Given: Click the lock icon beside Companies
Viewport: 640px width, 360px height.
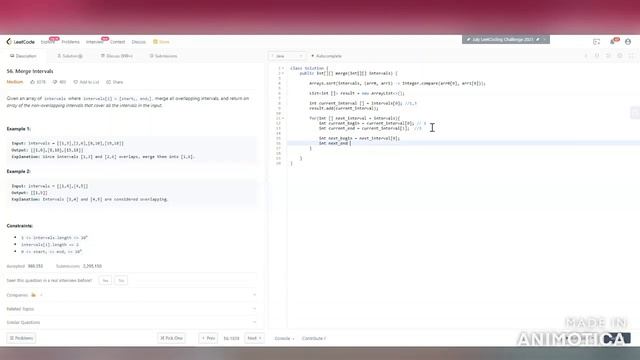Looking at the screenshot, I should [x=33, y=295].
